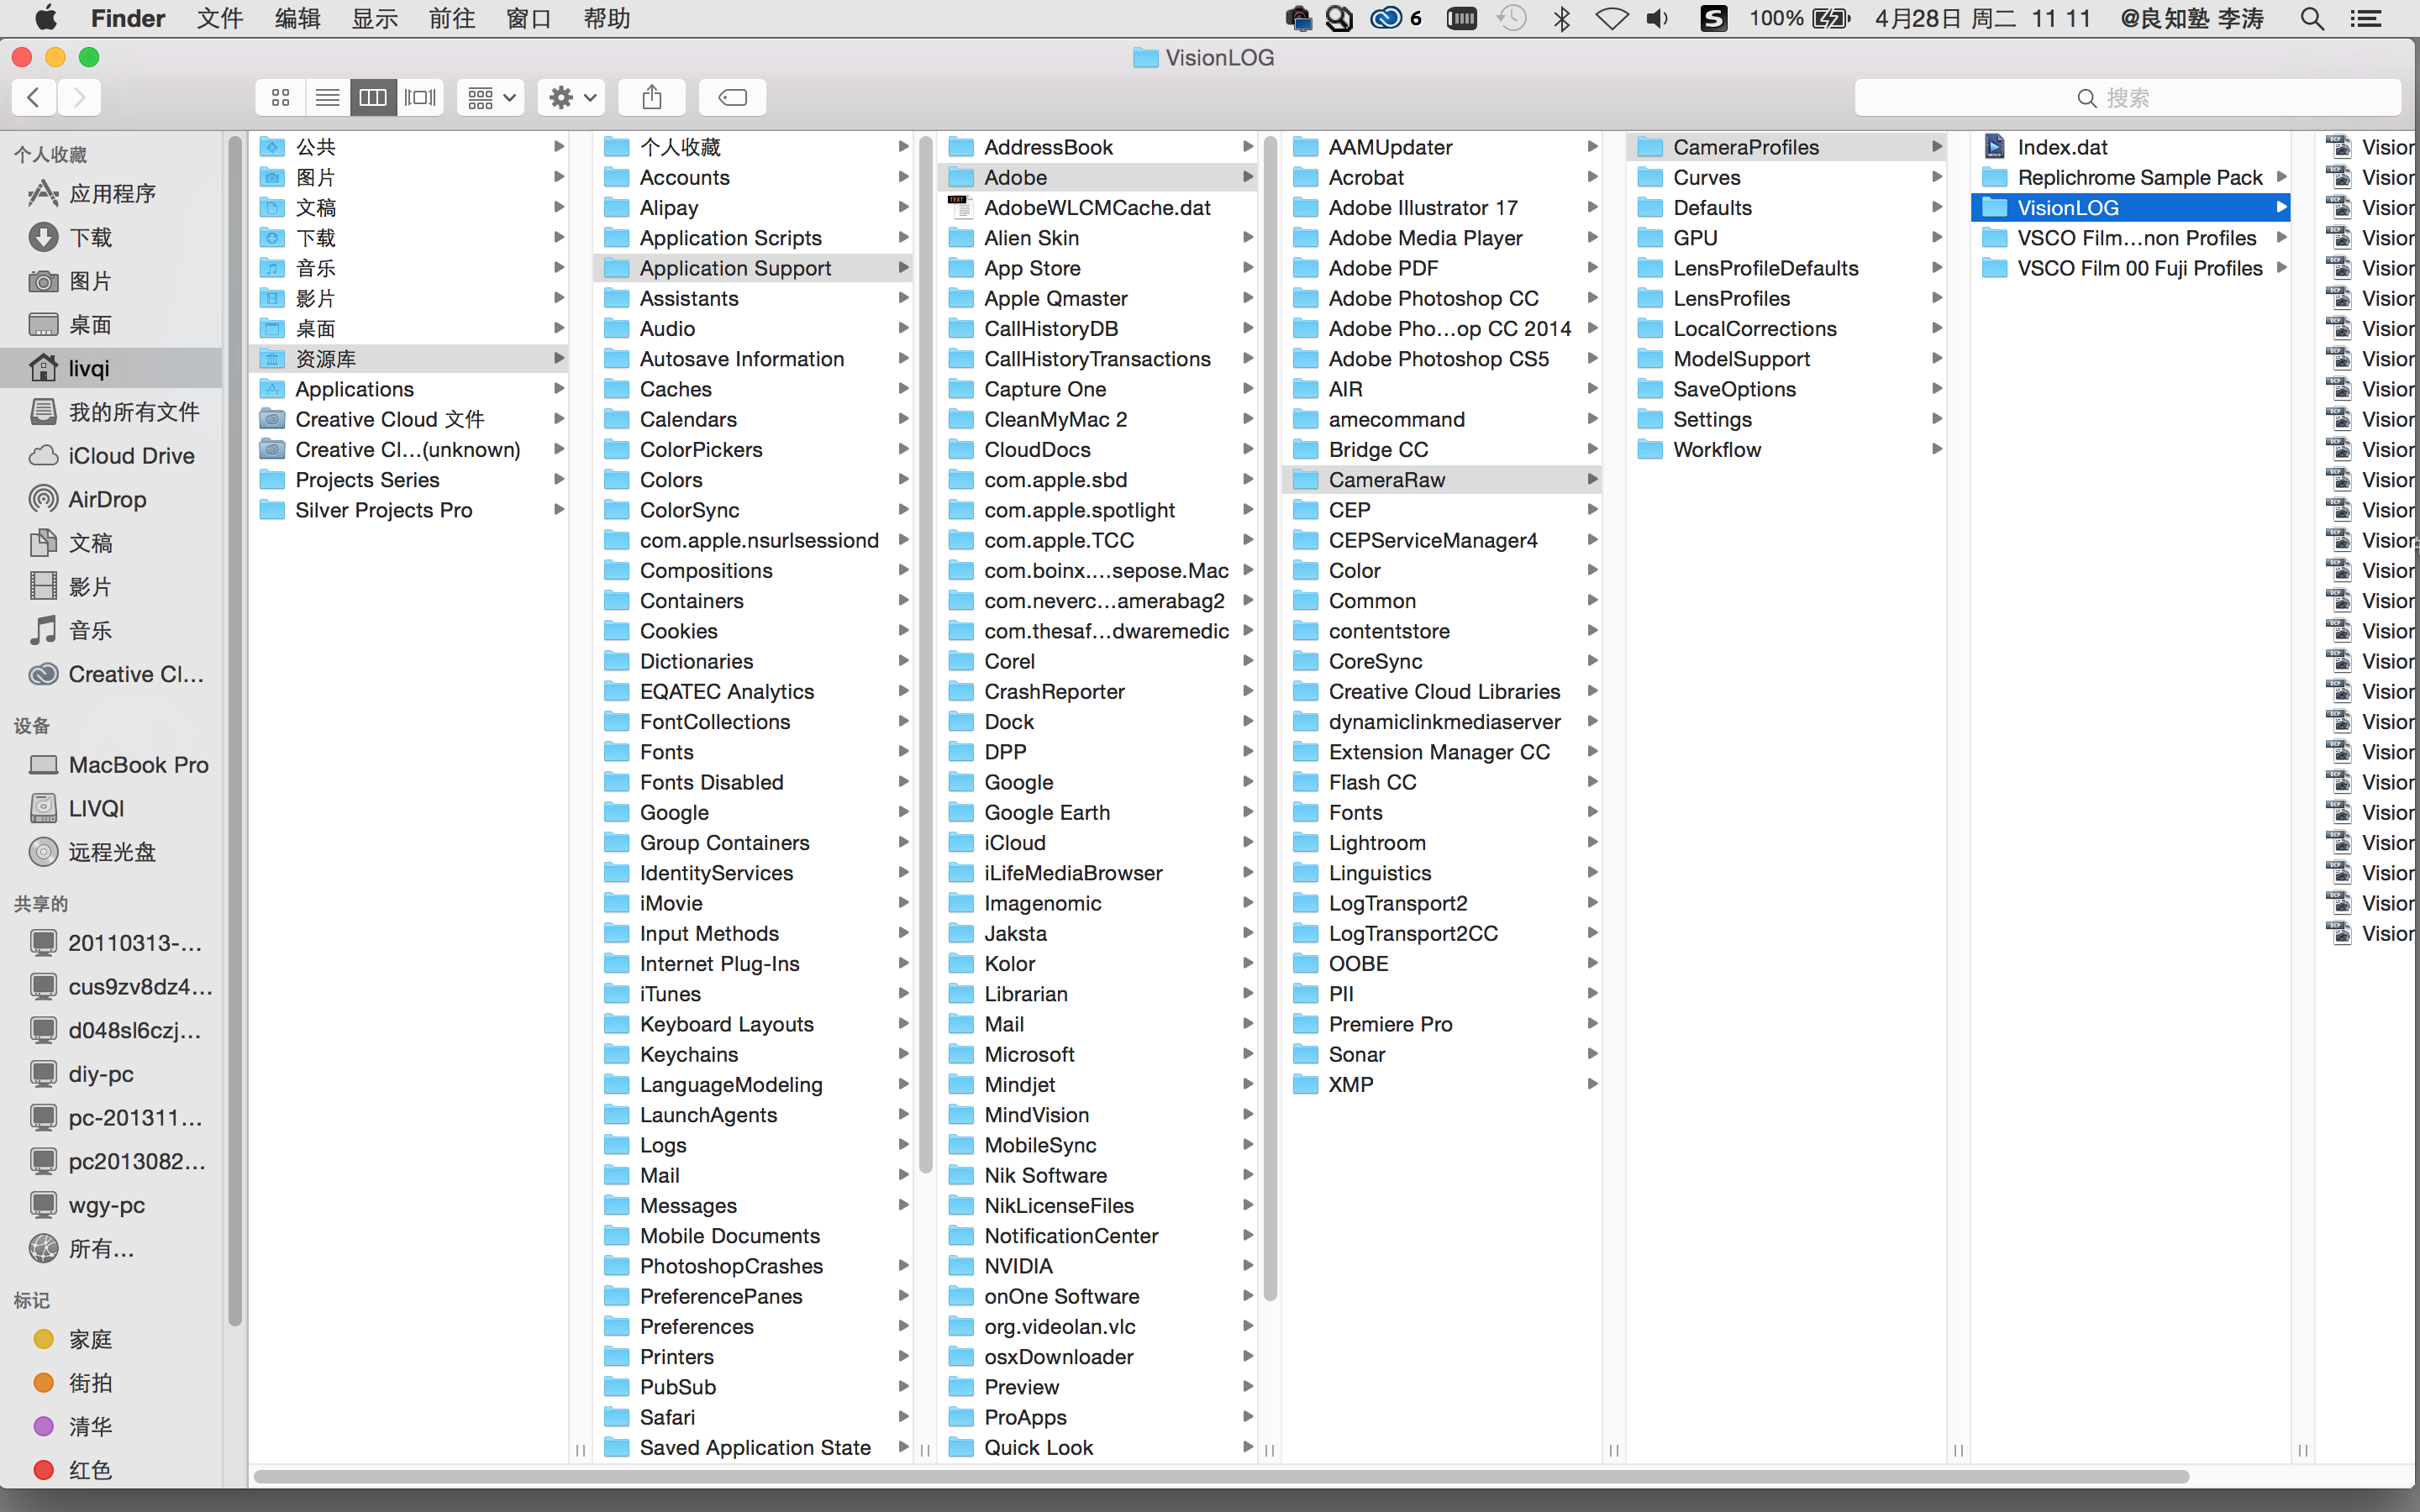Click the Share toolbar button

click(652, 97)
